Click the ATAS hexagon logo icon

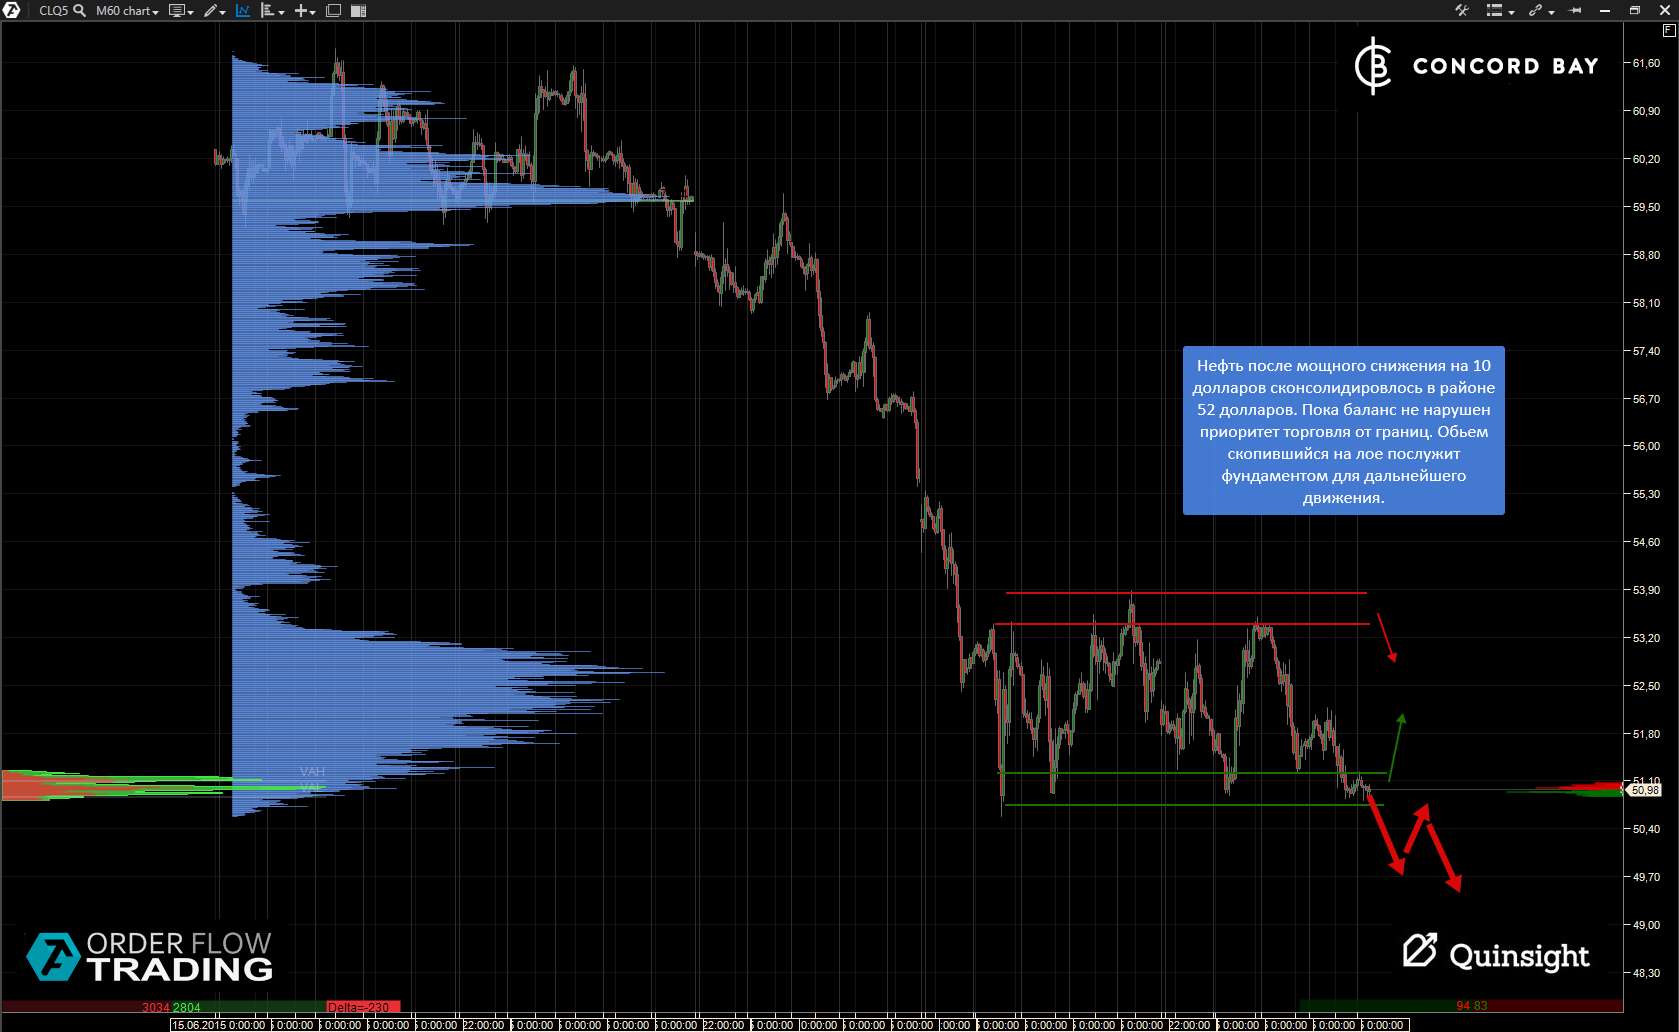pyautogui.click(x=12, y=10)
